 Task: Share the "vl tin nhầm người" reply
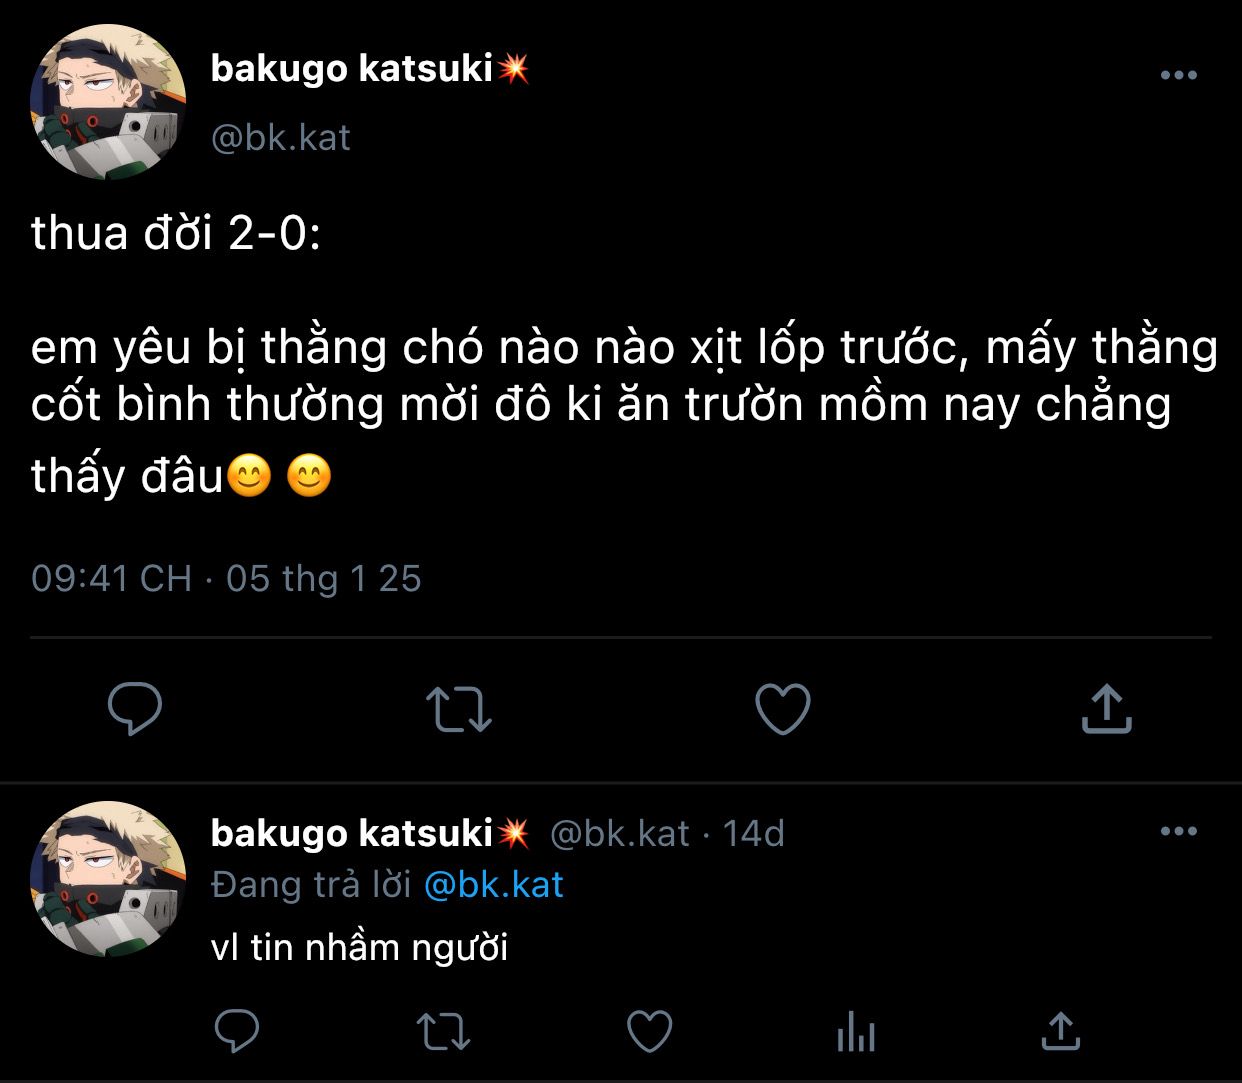pyautogui.click(x=1061, y=1030)
